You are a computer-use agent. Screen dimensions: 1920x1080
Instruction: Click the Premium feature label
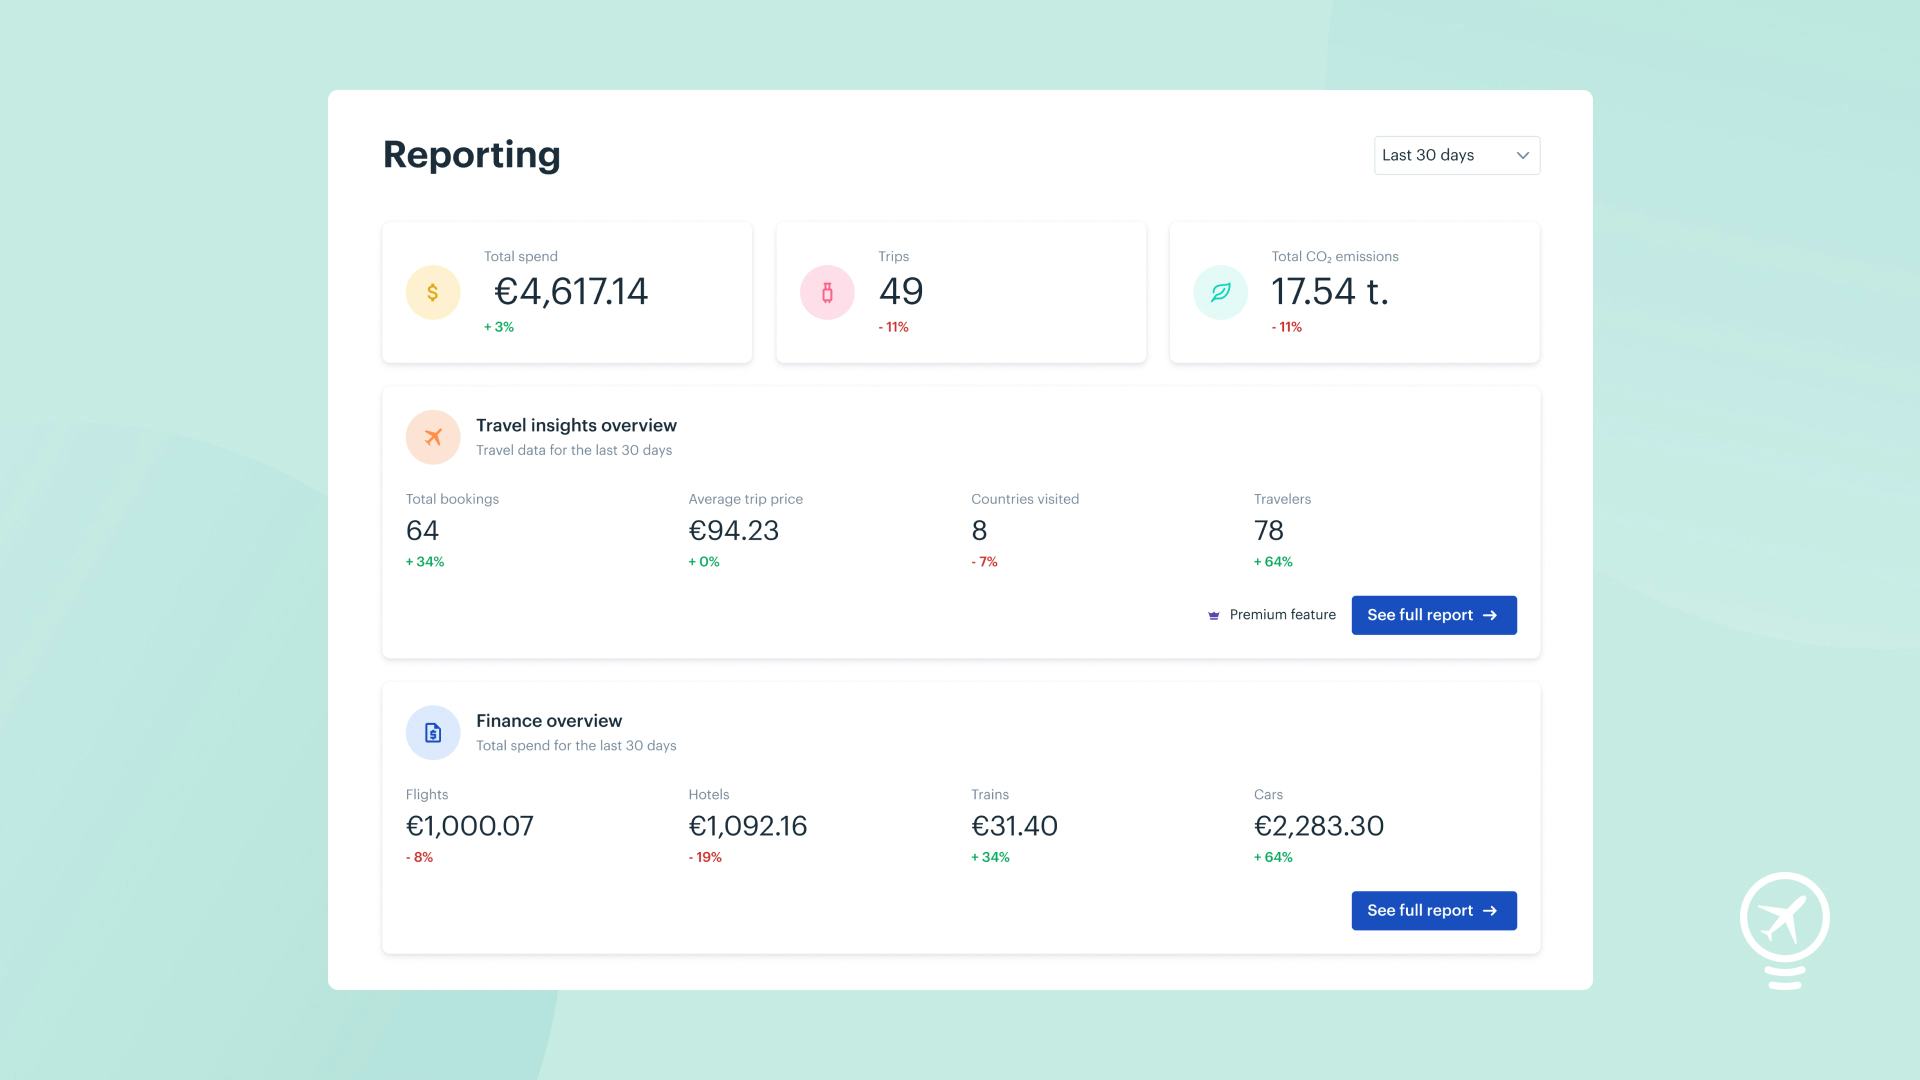(x=1282, y=615)
